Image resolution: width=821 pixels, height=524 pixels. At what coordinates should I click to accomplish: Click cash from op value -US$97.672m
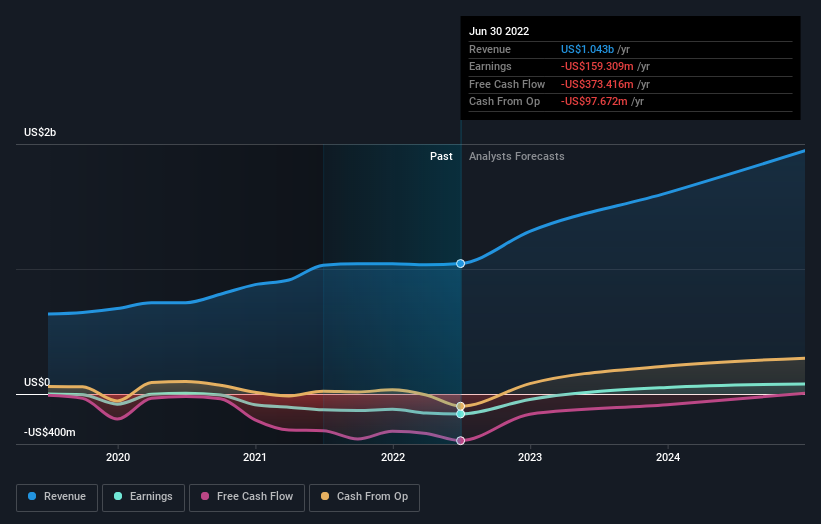click(594, 102)
